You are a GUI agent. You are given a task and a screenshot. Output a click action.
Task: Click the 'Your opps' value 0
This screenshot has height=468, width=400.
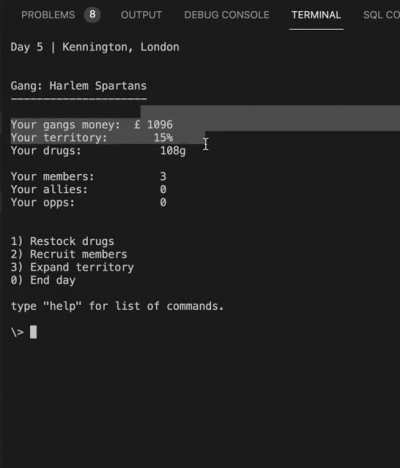pos(163,202)
